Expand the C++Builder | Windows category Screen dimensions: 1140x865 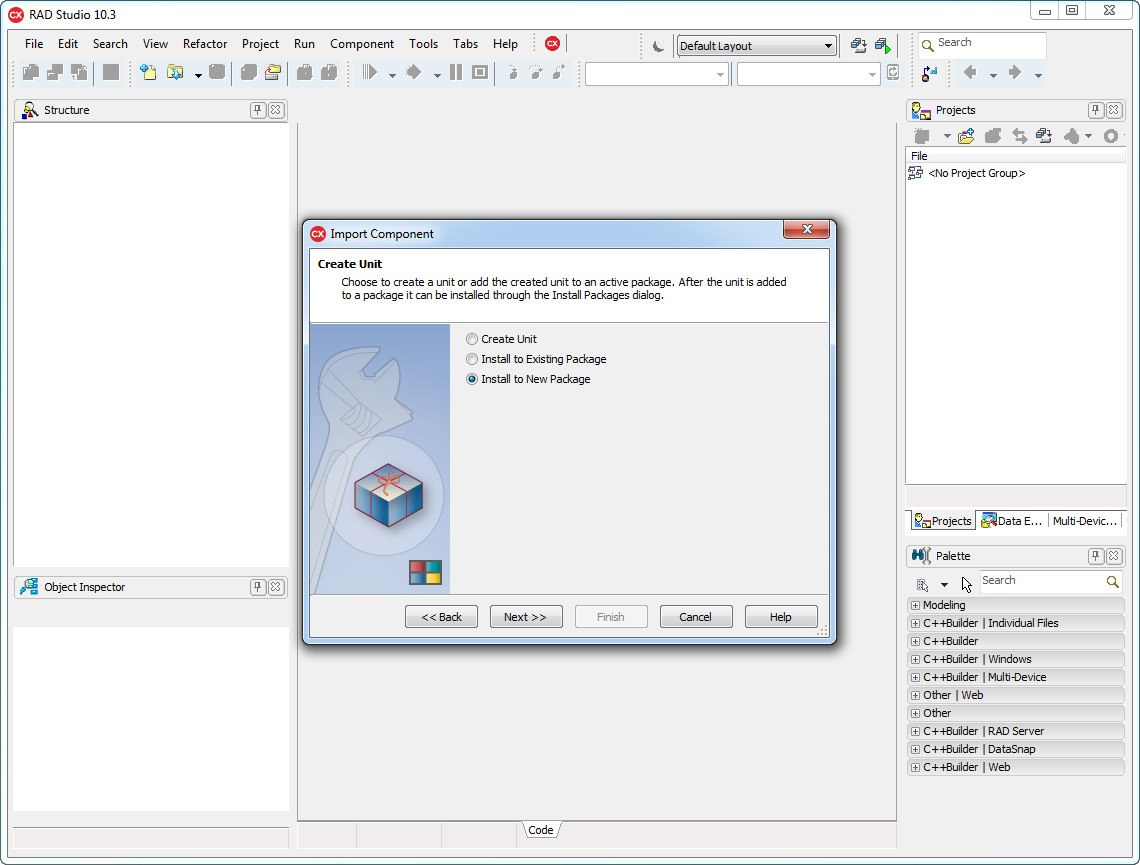coord(915,659)
